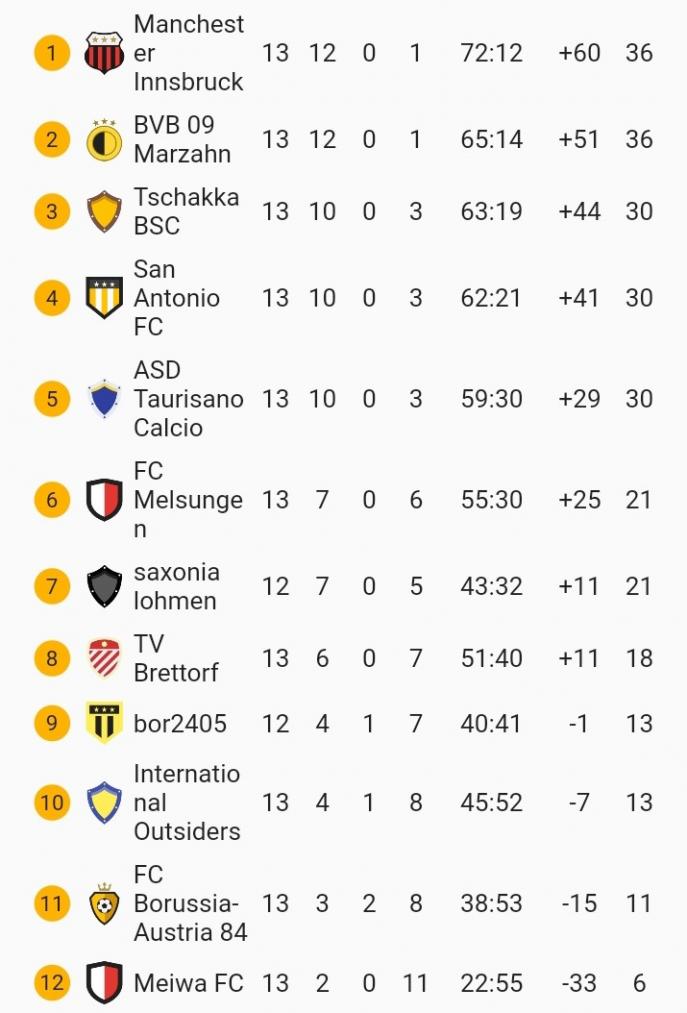
Task: Click the 72:12 goals value for Manchester Innsbruck
Action: tap(491, 53)
